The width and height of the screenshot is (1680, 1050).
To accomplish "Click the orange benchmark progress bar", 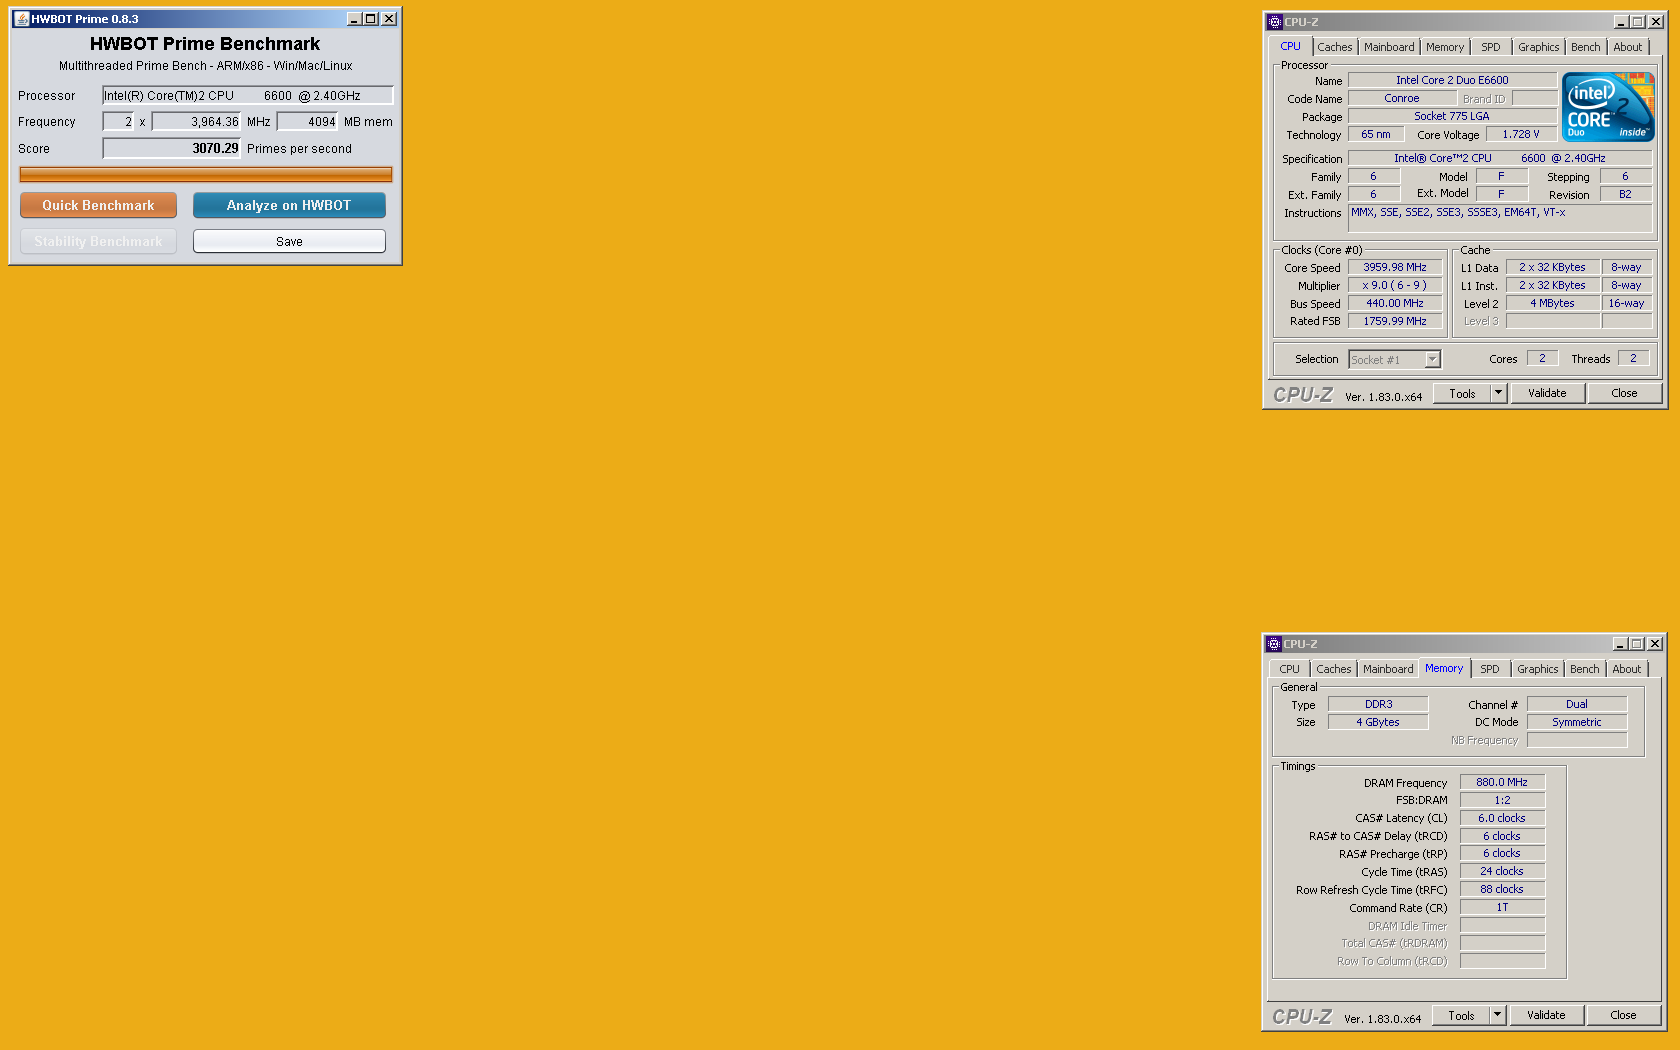I will (206, 175).
